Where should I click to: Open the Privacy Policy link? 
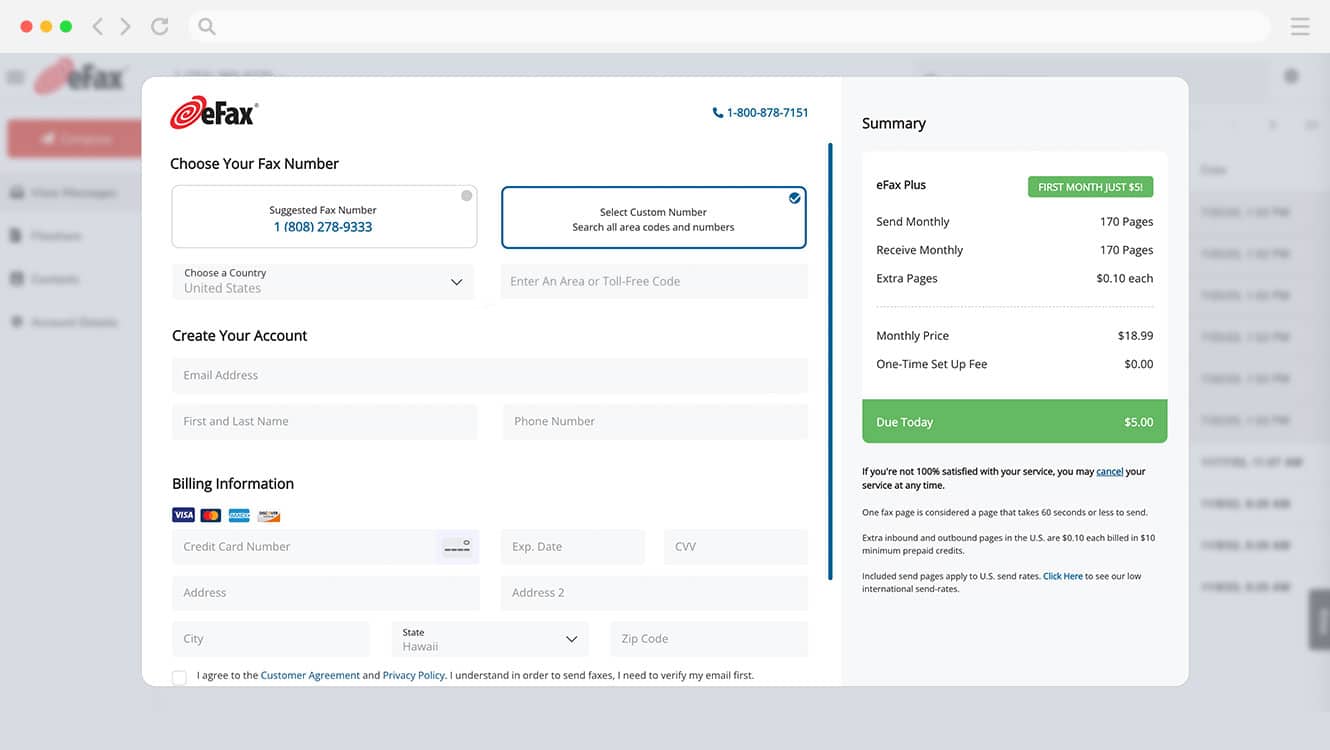pyautogui.click(x=413, y=676)
